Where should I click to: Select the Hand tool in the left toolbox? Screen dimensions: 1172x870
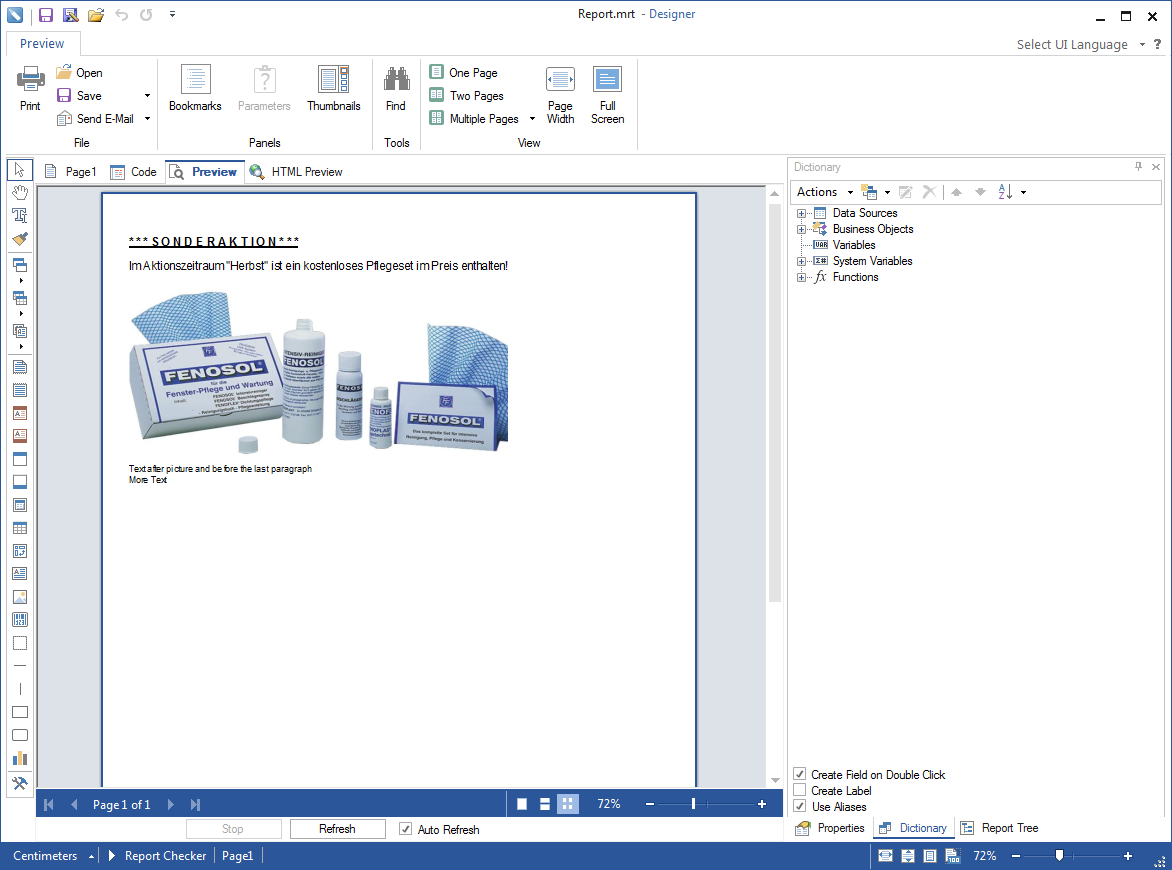pyautogui.click(x=19, y=192)
